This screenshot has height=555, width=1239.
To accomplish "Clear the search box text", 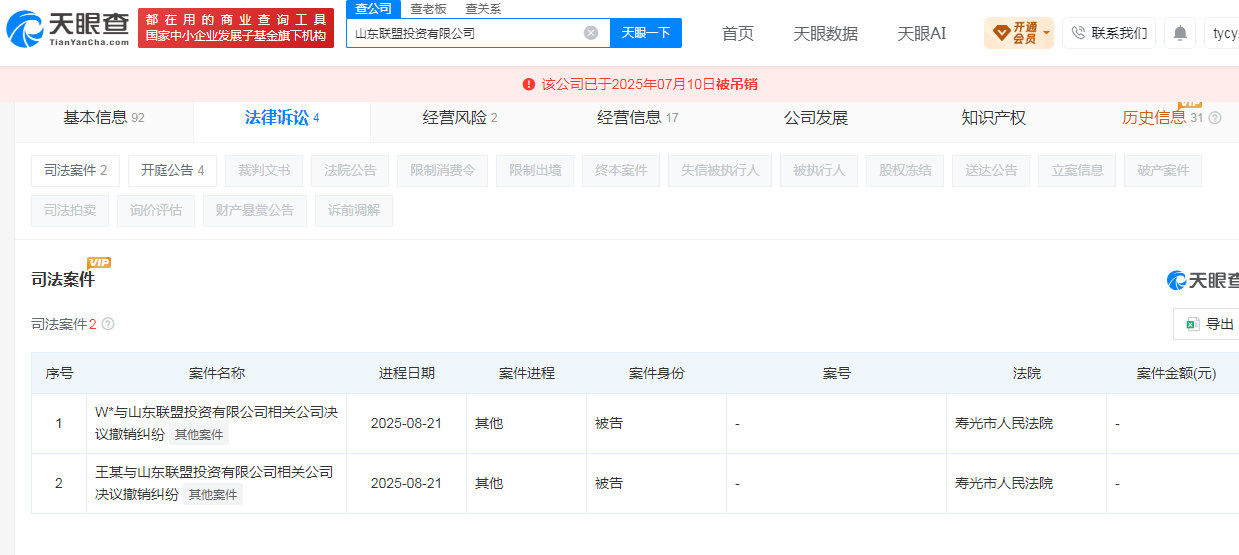I will (591, 33).
